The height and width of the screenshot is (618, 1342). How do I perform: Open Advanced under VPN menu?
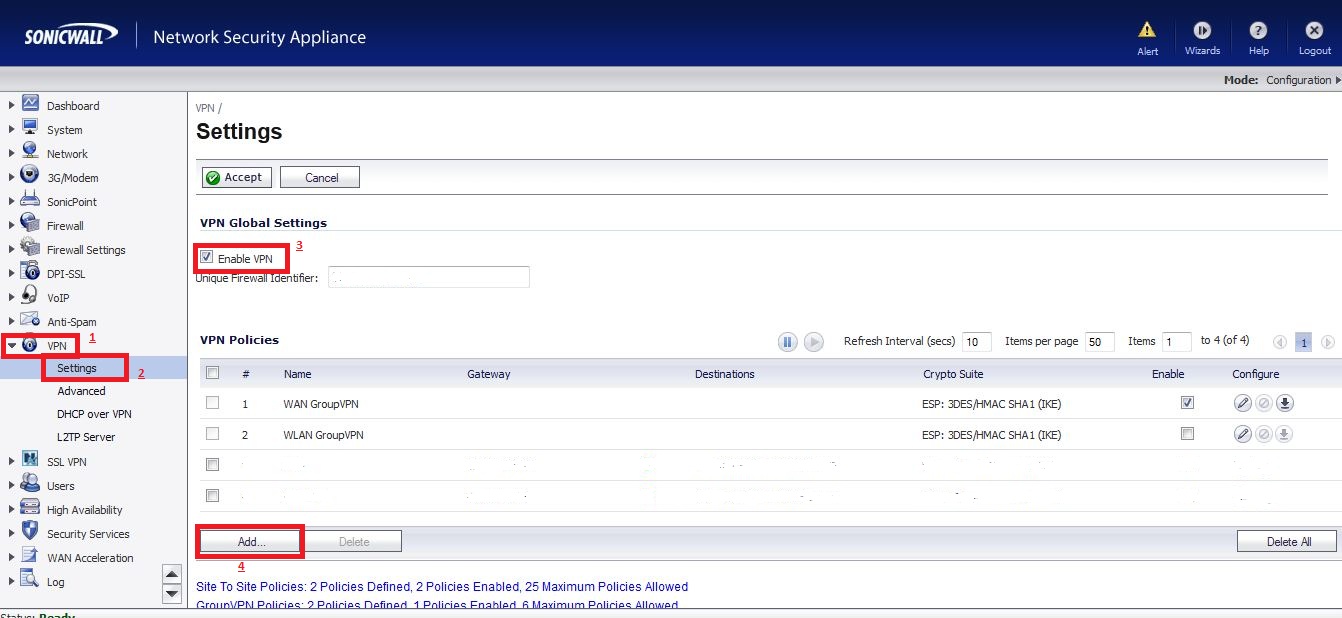click(x=81, y=391)
